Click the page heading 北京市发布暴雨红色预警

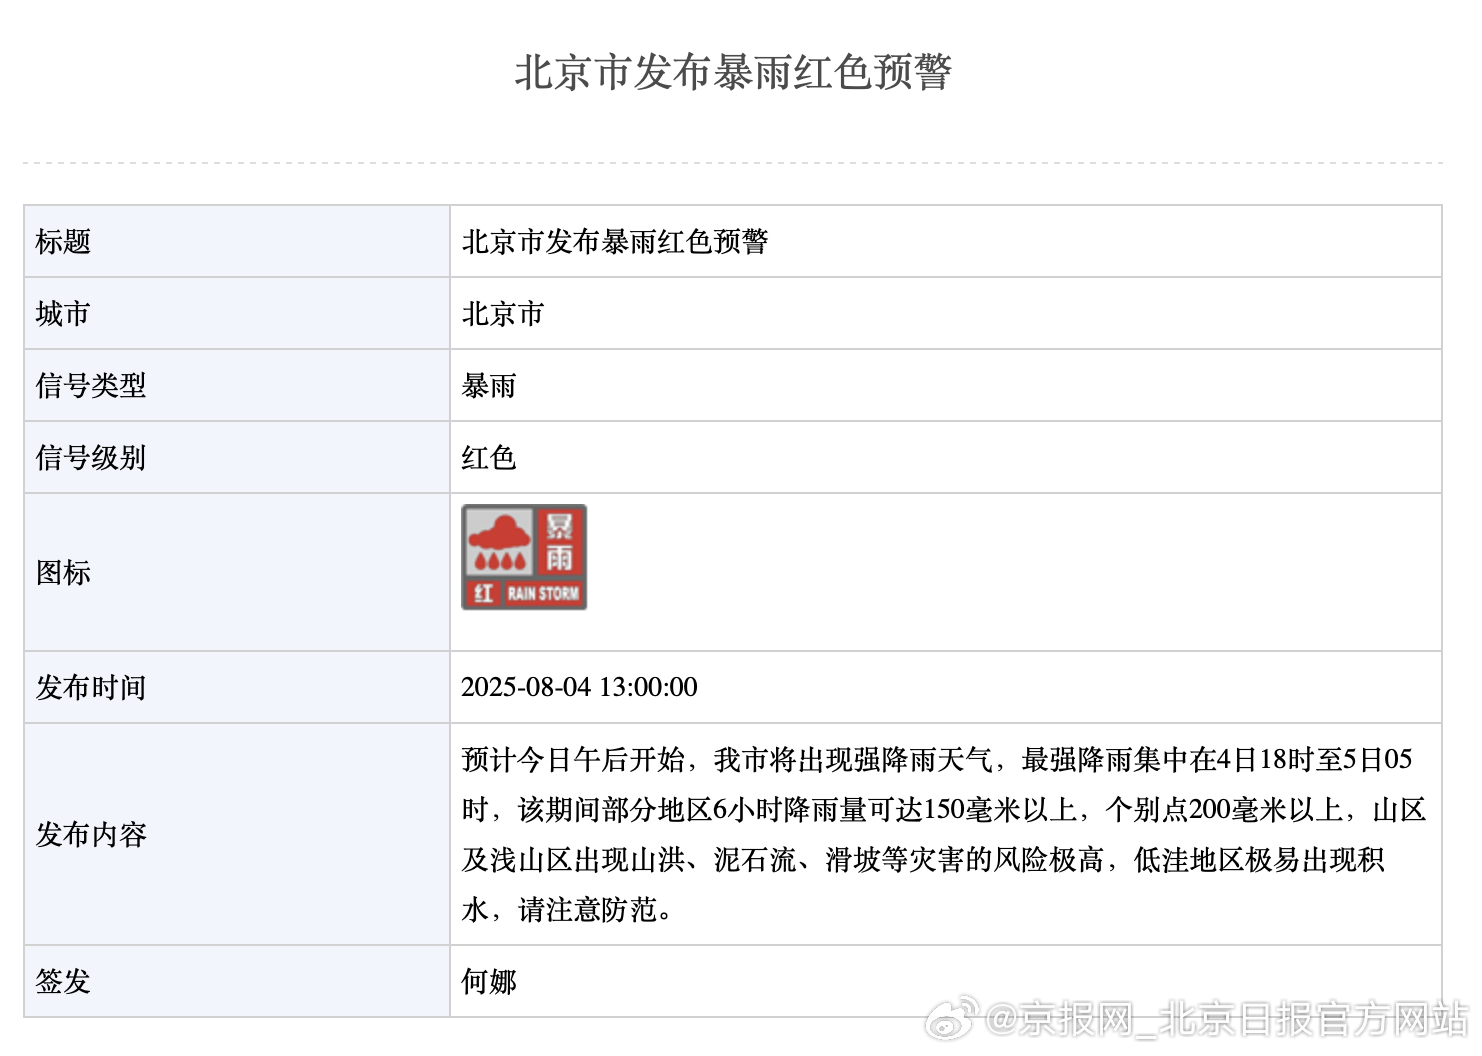733,72
